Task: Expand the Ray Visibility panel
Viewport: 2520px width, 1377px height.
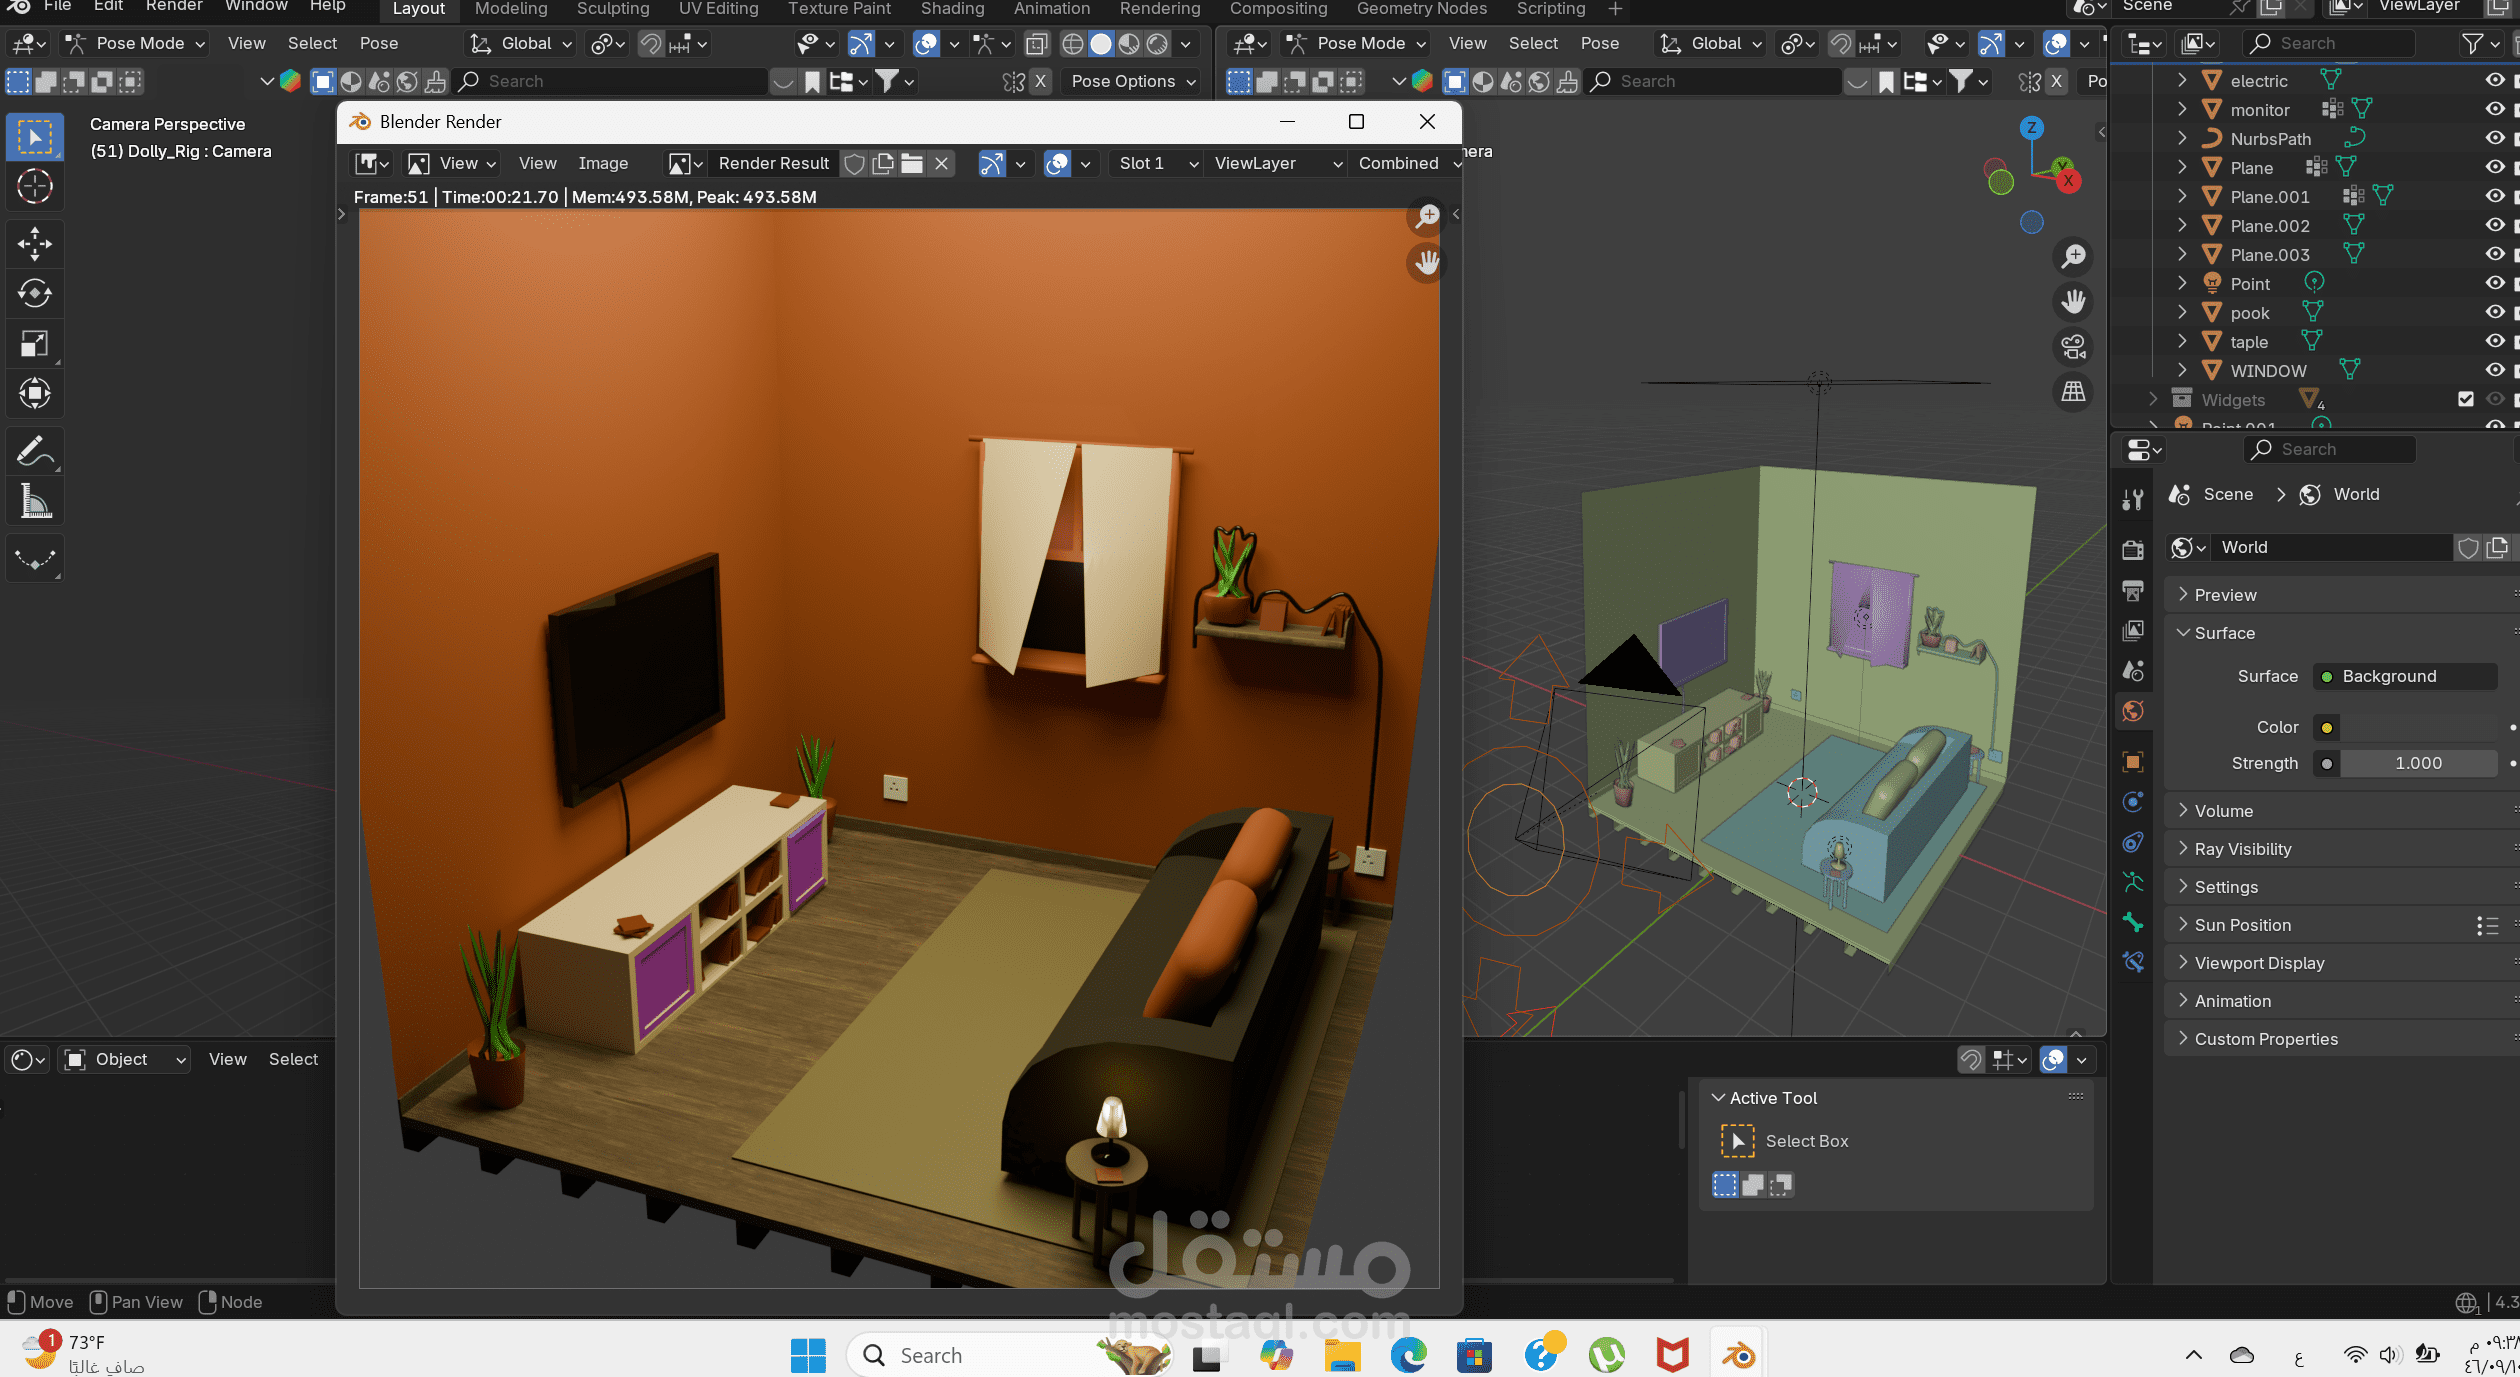Action: pos(2242,849)
